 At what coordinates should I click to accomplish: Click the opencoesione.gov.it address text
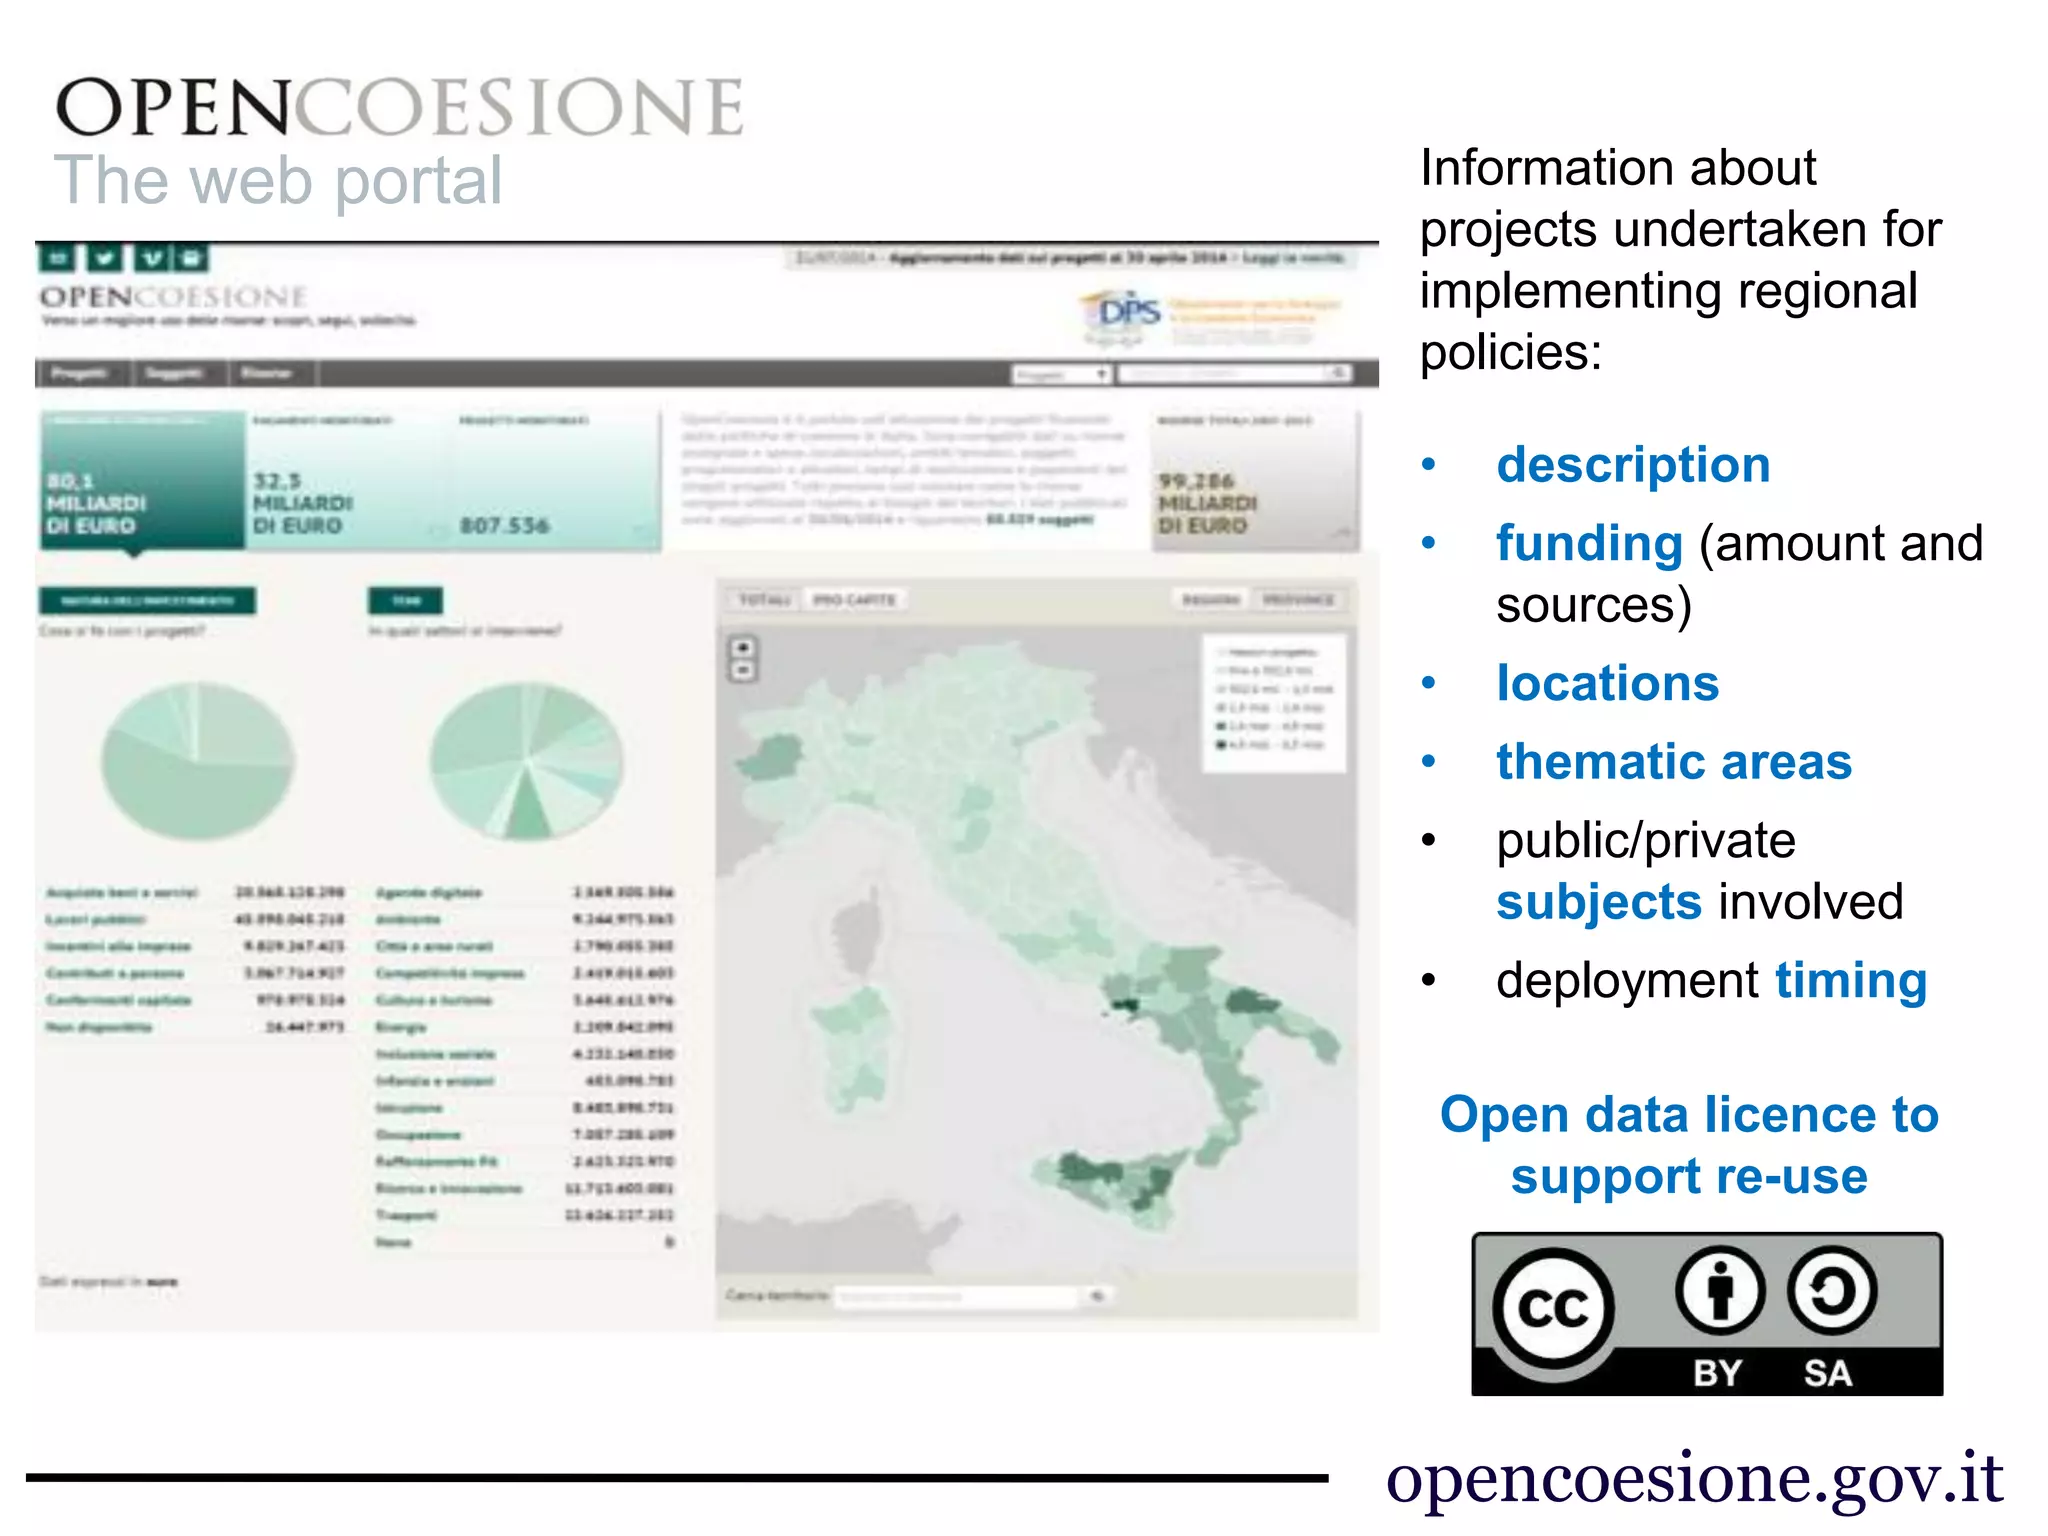(x=1695, y=1477)
